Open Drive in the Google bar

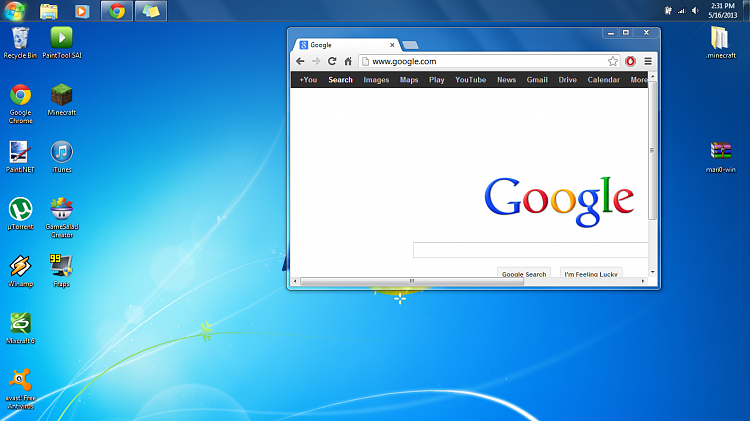coord(567,80)
